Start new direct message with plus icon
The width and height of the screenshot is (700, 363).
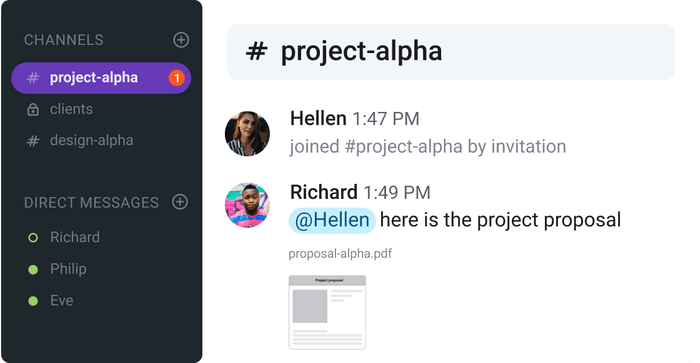[x=180, y=202]
